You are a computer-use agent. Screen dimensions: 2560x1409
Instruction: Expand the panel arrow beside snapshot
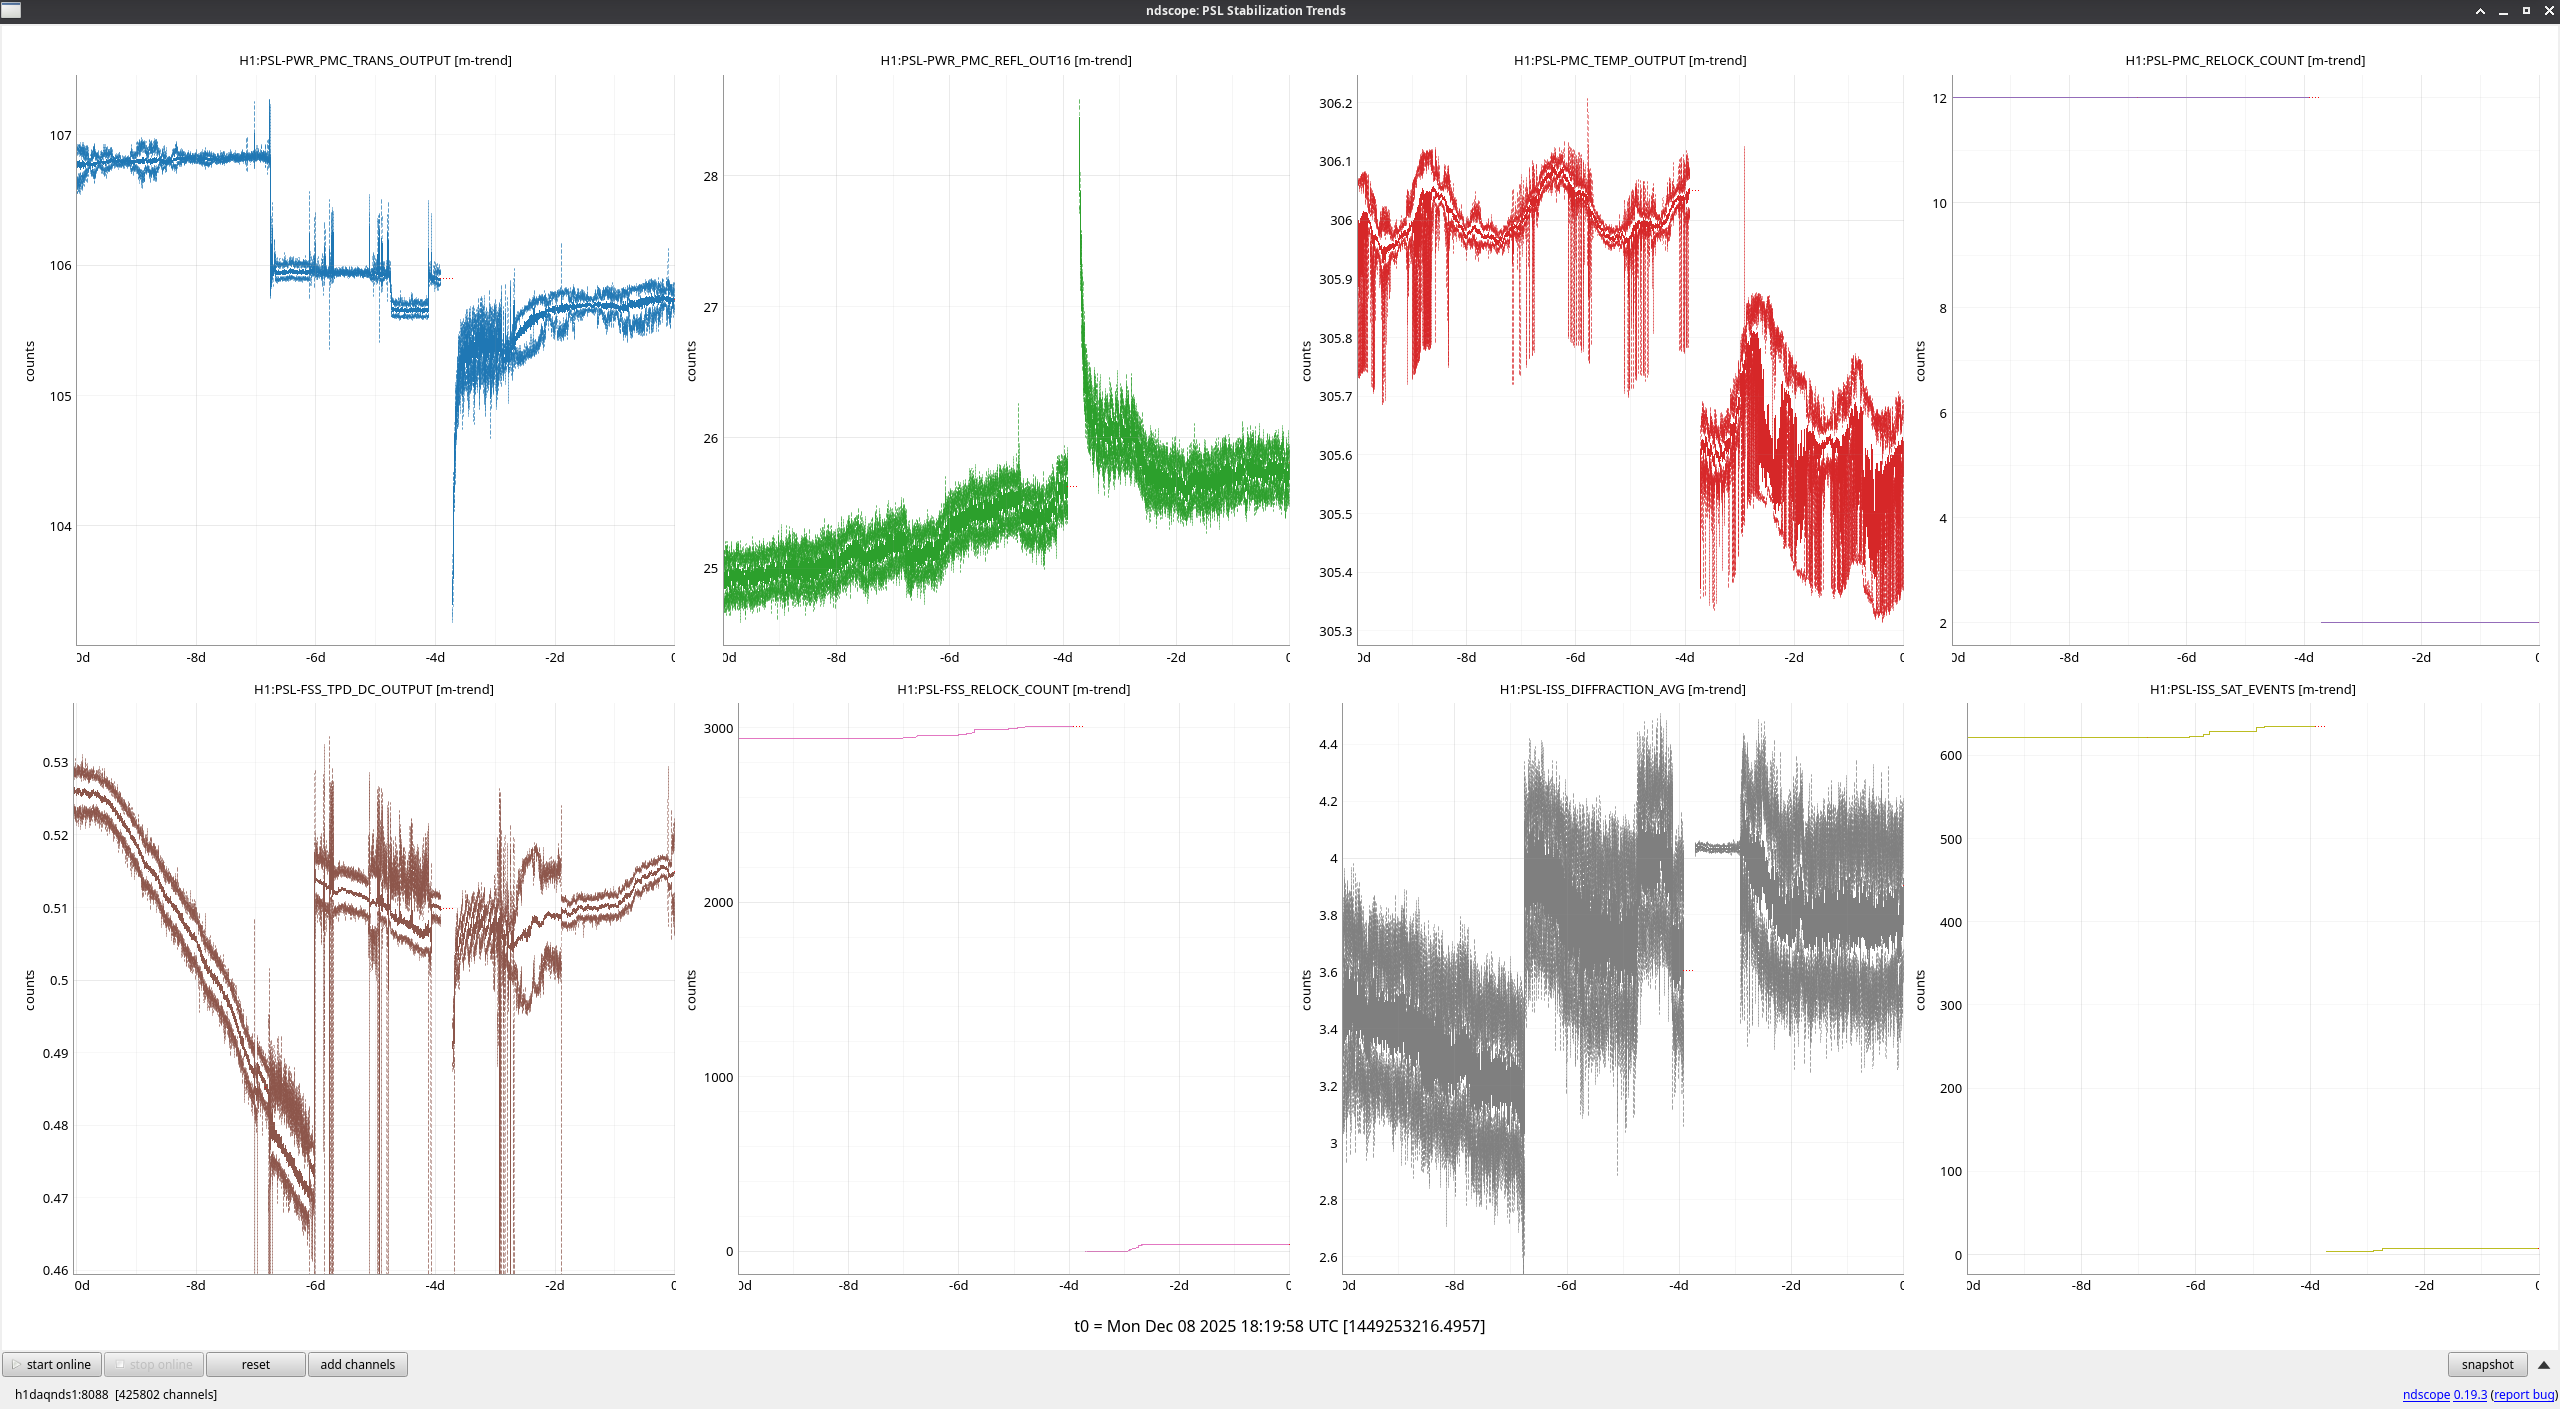click(2543, 1364)
